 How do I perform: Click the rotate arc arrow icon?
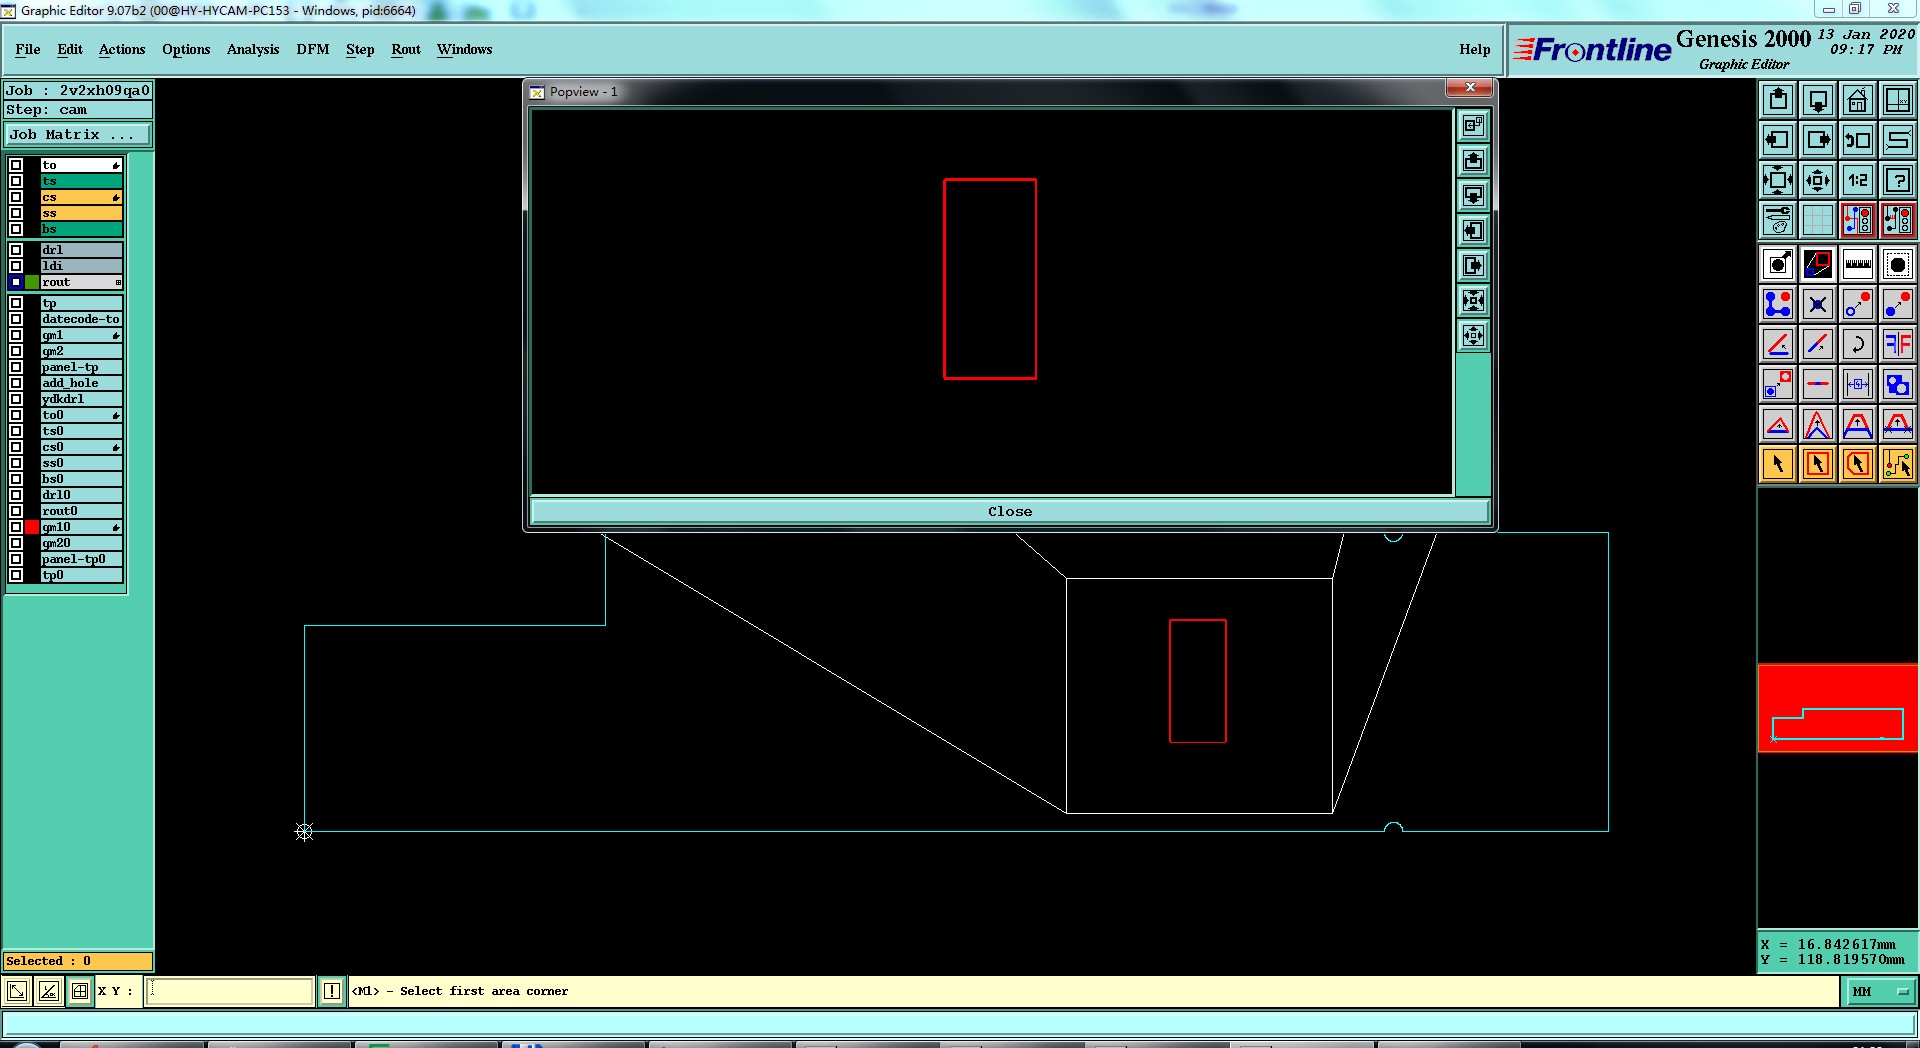(x=1858, y=344)
